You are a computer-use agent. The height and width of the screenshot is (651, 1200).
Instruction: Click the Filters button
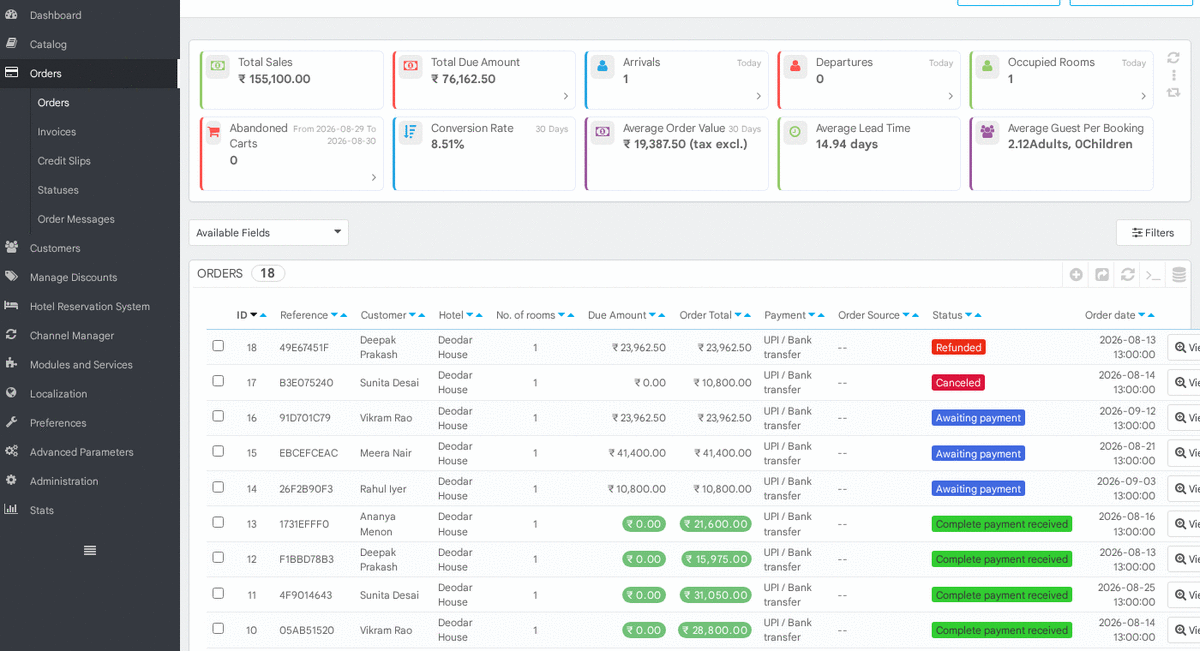click(x=1153, y=232)
